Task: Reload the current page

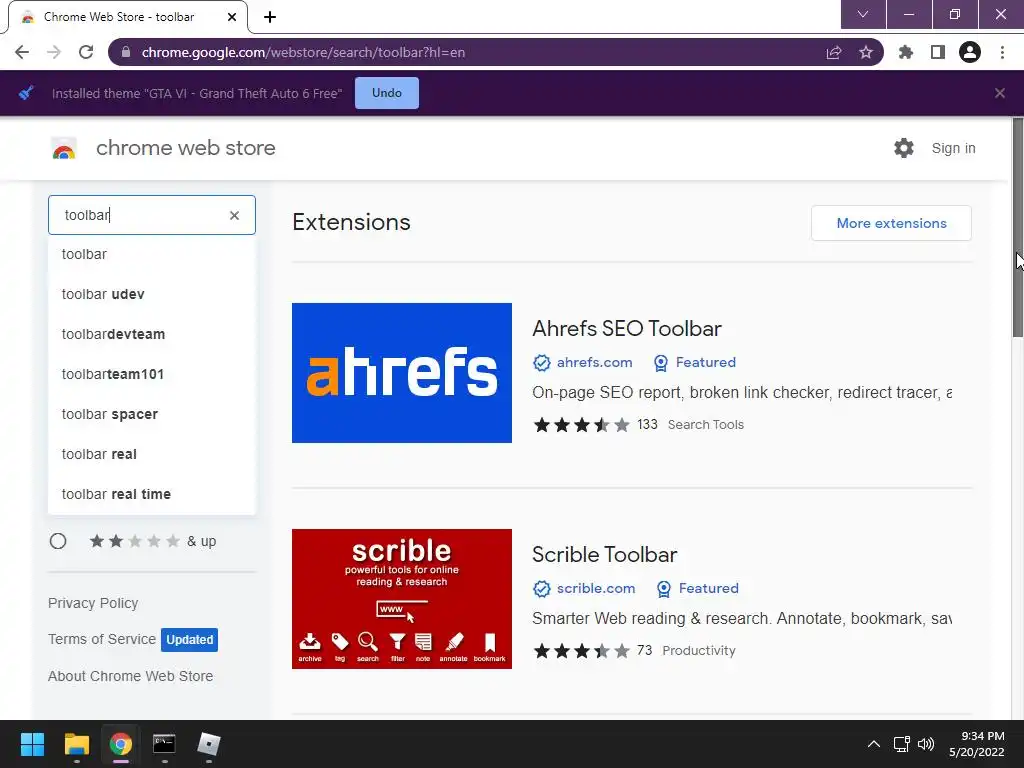Action: [x=86, y=52]
